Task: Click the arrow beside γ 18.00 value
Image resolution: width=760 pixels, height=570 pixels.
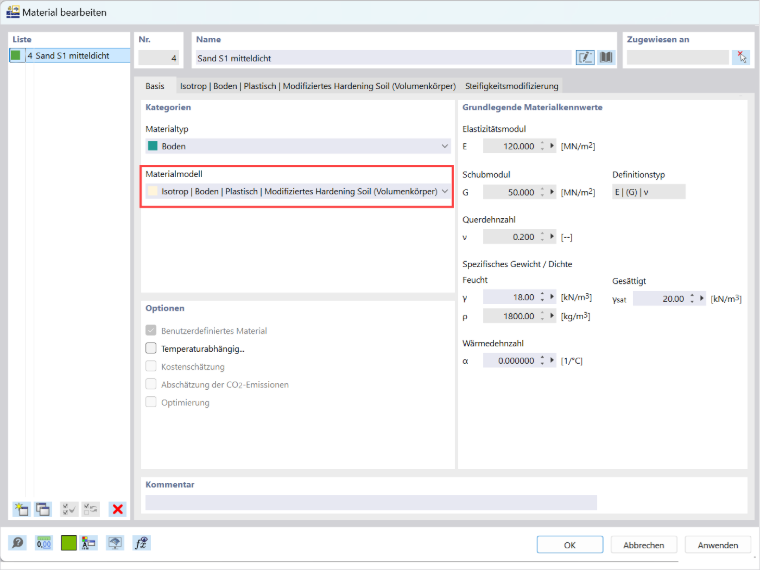Action: pyautogui.click(x=552, y=297)
